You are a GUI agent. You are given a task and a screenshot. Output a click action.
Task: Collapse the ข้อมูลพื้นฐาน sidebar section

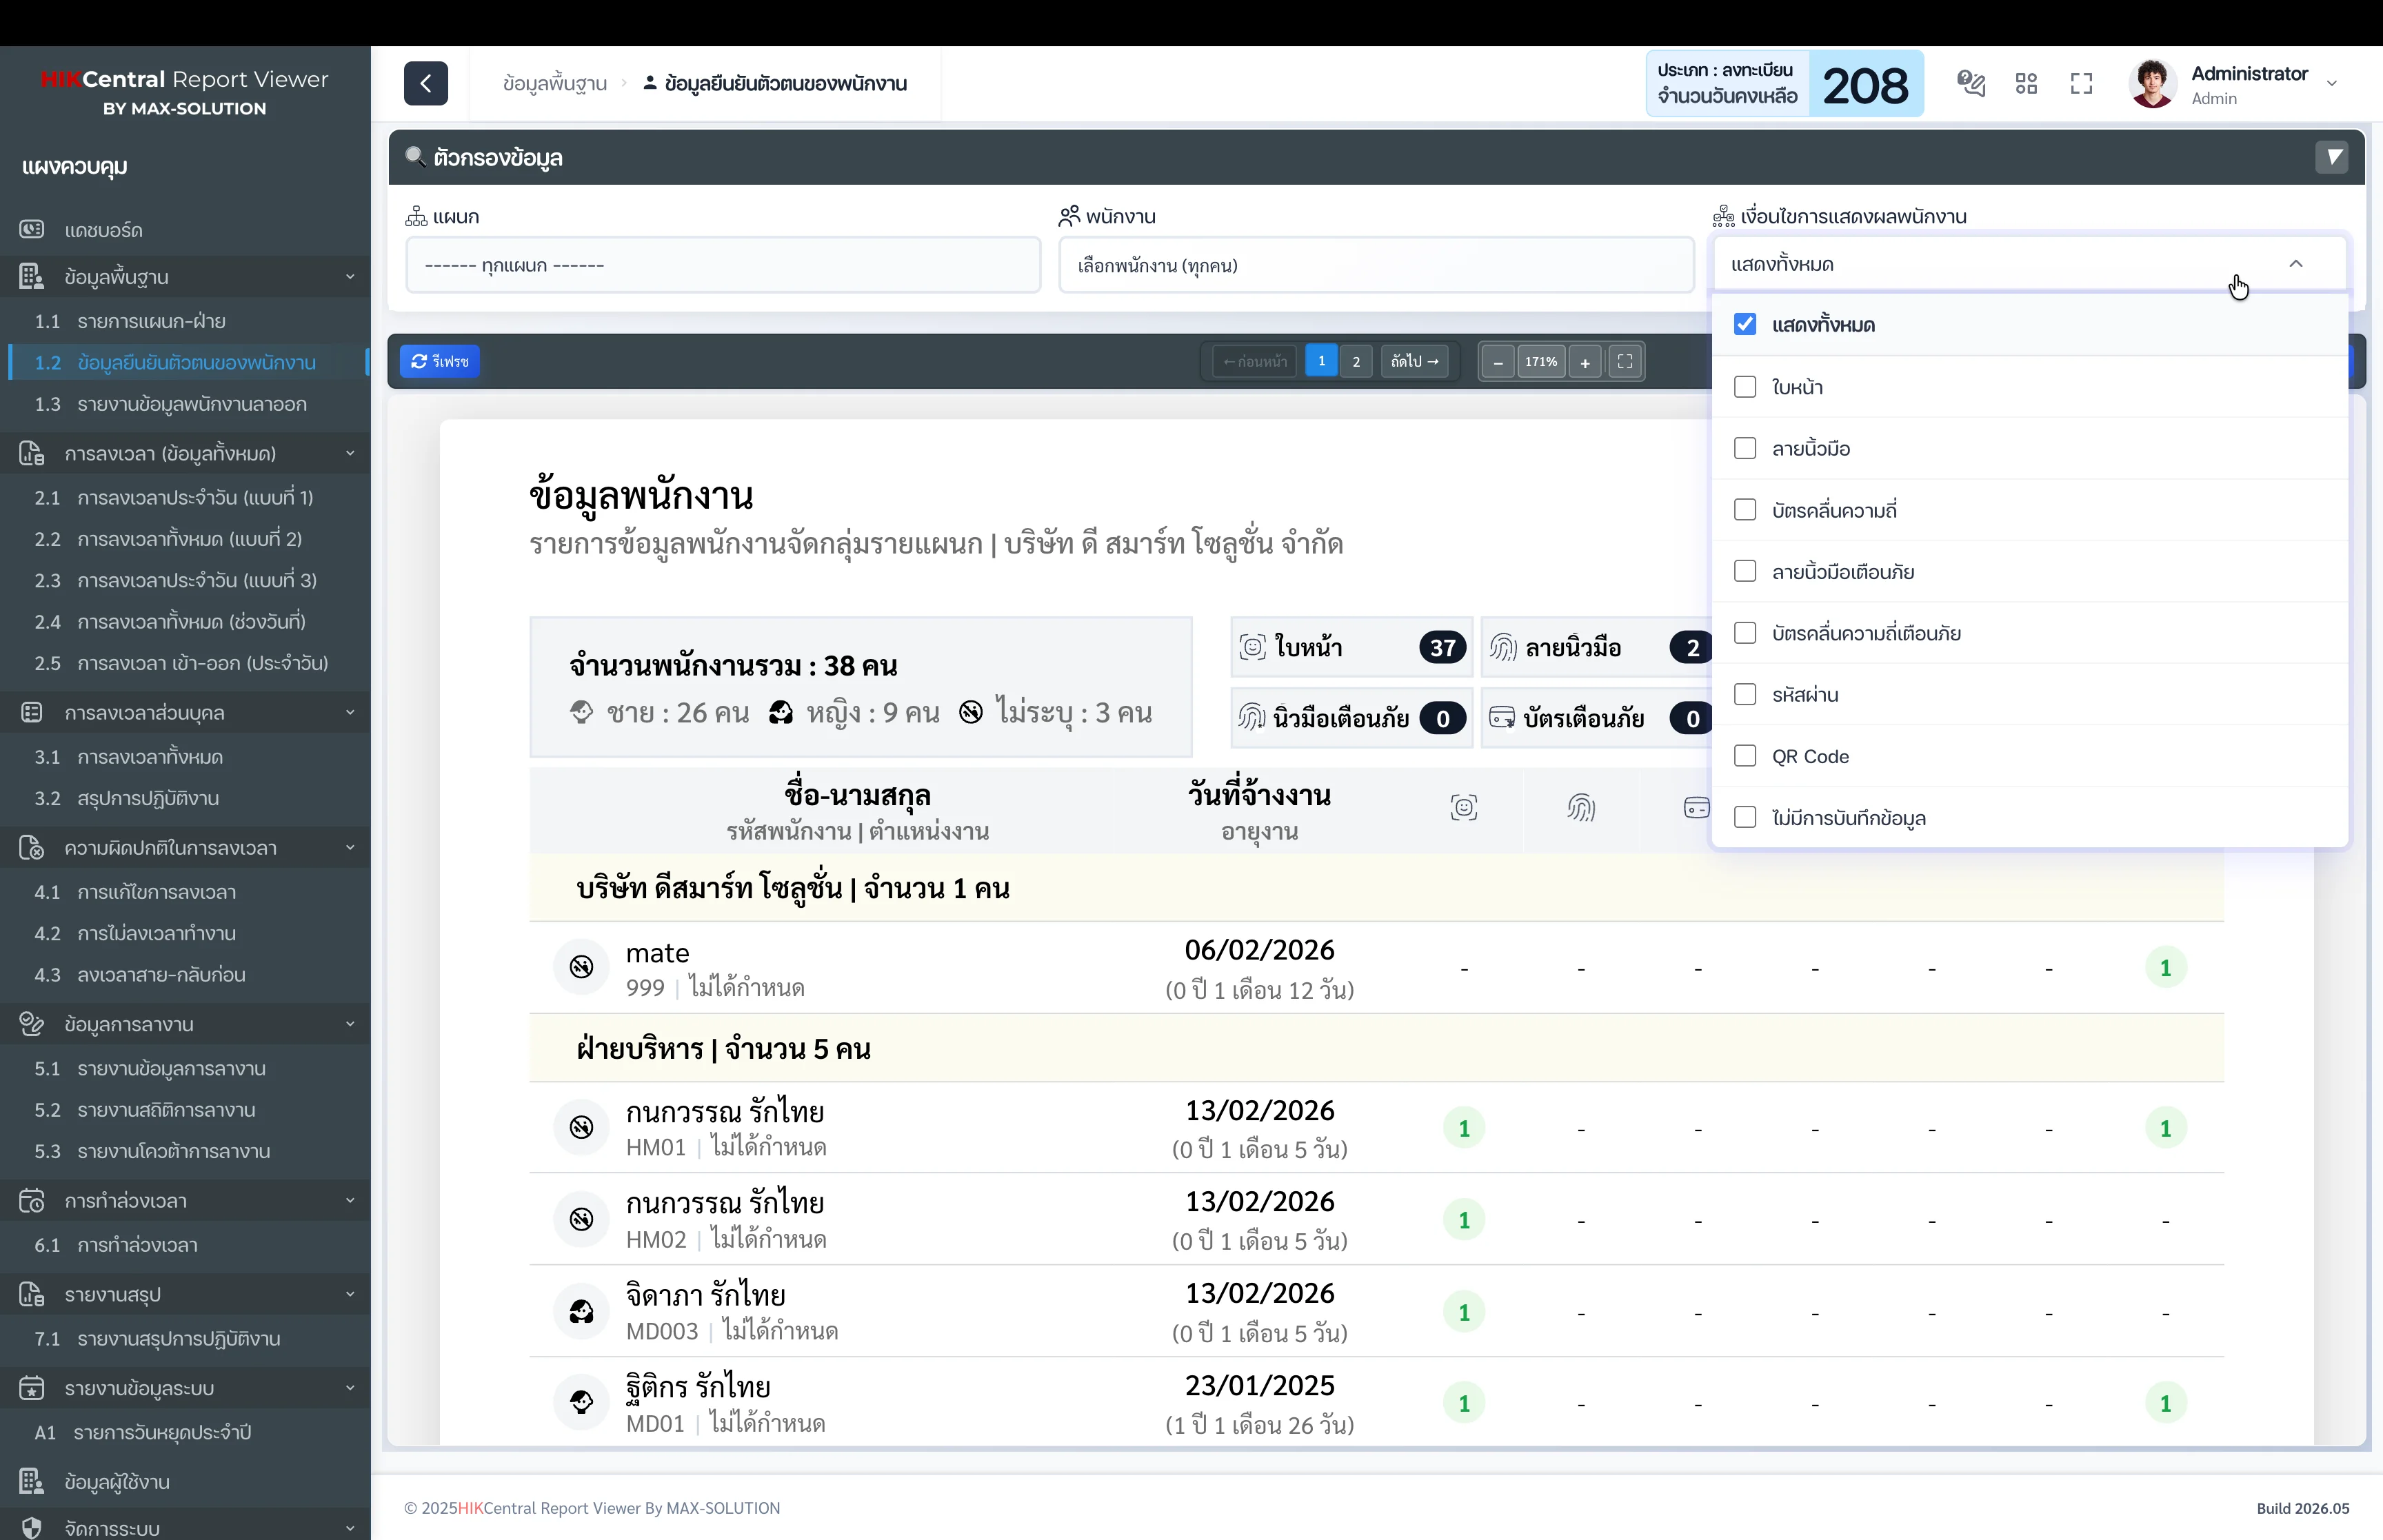pos(349,277)
